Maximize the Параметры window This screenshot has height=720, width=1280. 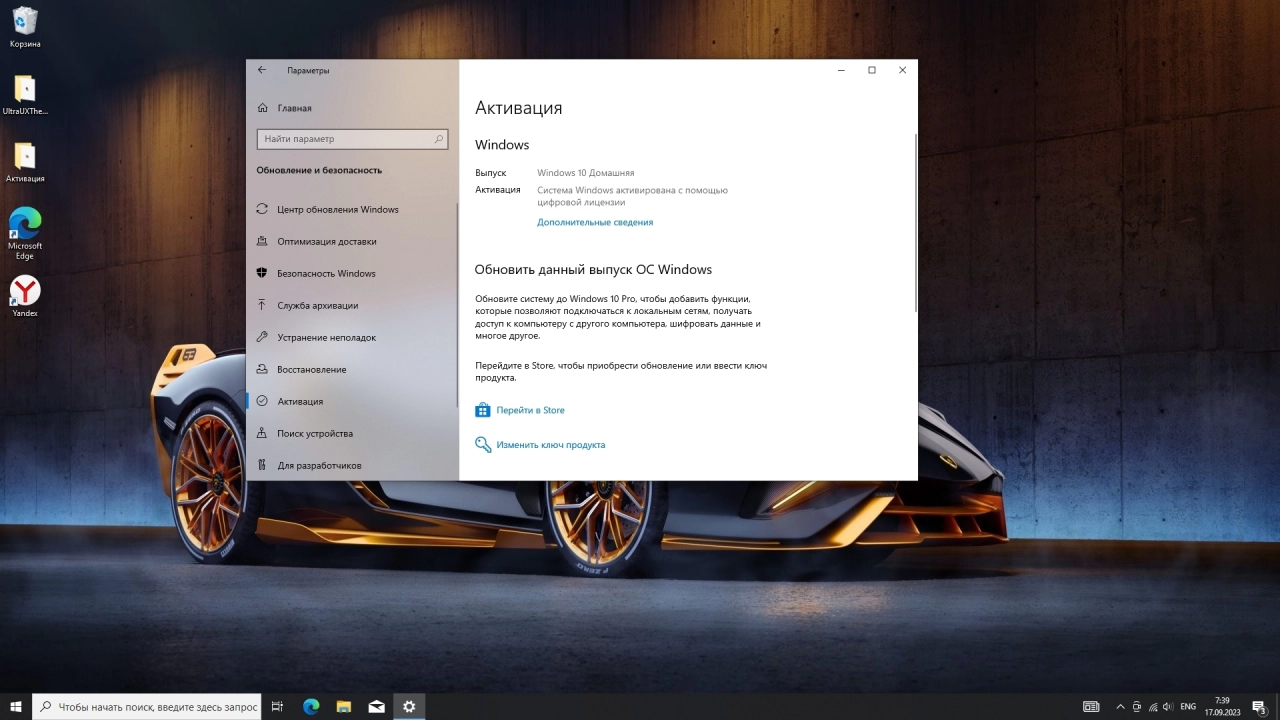(x=872, y=70)
